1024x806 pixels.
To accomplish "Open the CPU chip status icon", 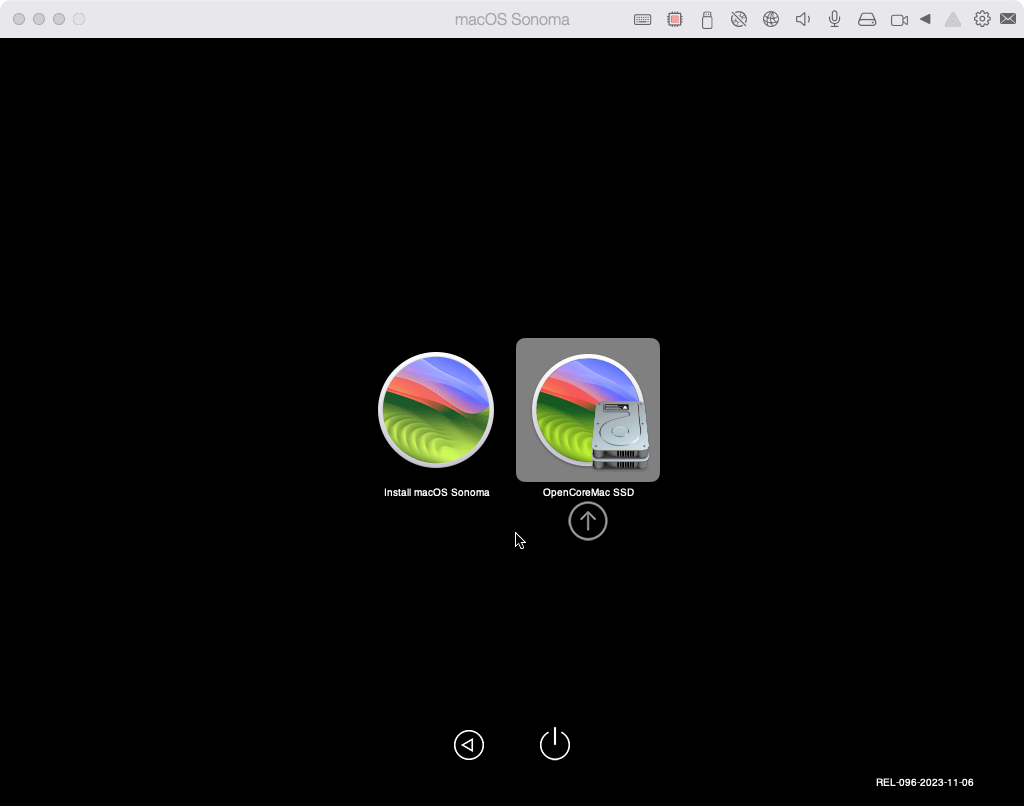I will click(x=675, y=19).
